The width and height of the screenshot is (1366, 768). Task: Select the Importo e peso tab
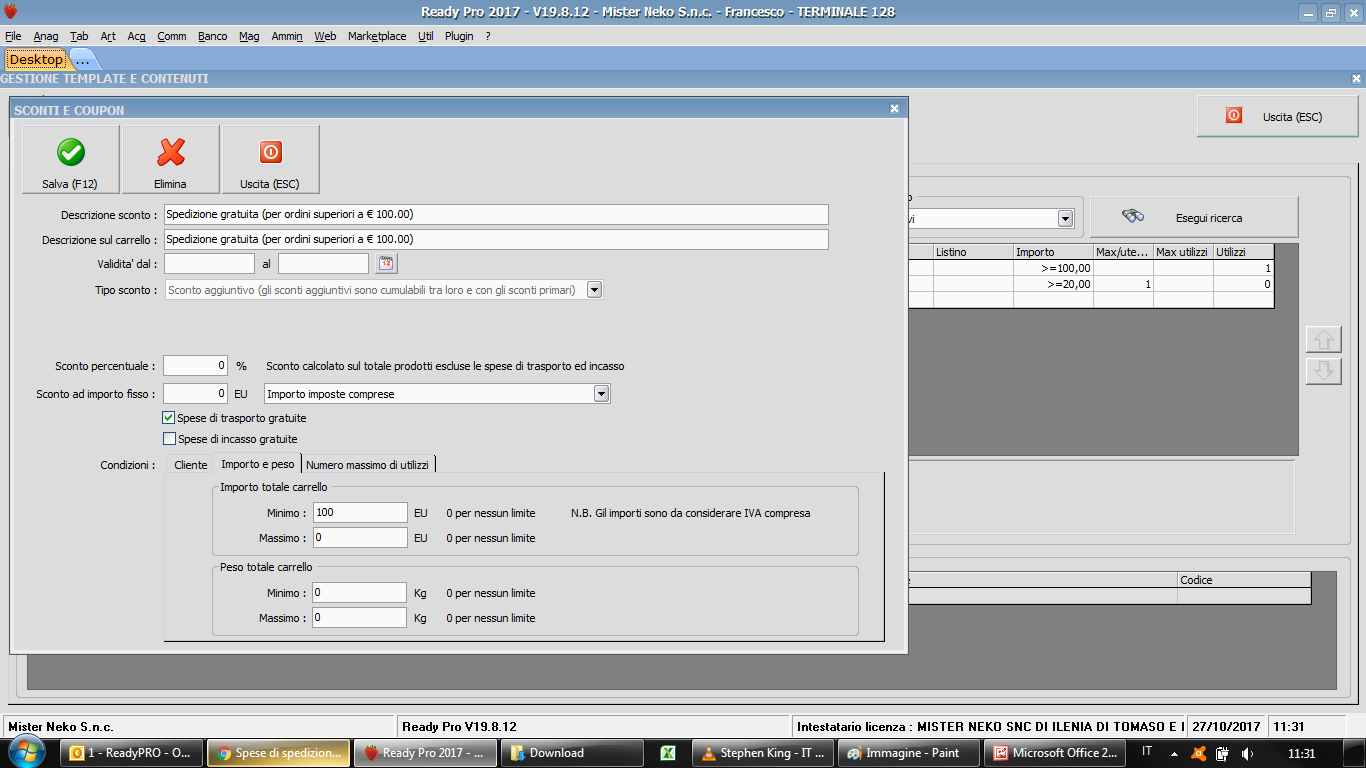pyautogui.click(x=258, y=464)
